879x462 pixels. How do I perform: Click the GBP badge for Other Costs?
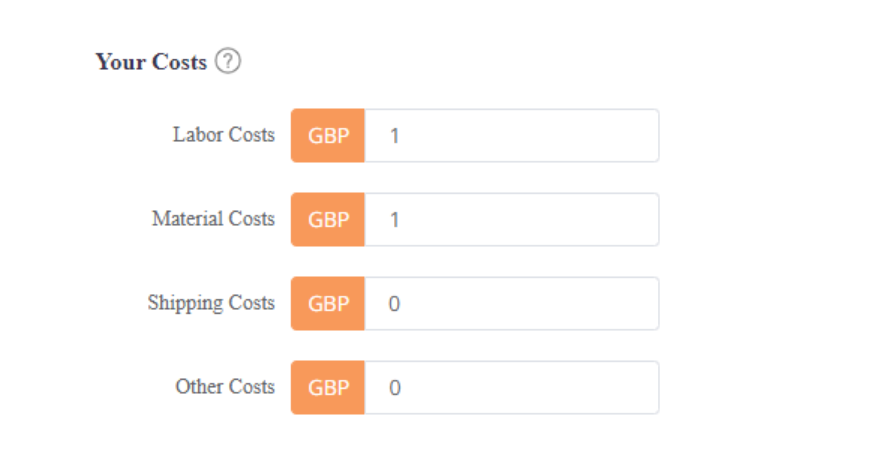(x=328, y=387)
